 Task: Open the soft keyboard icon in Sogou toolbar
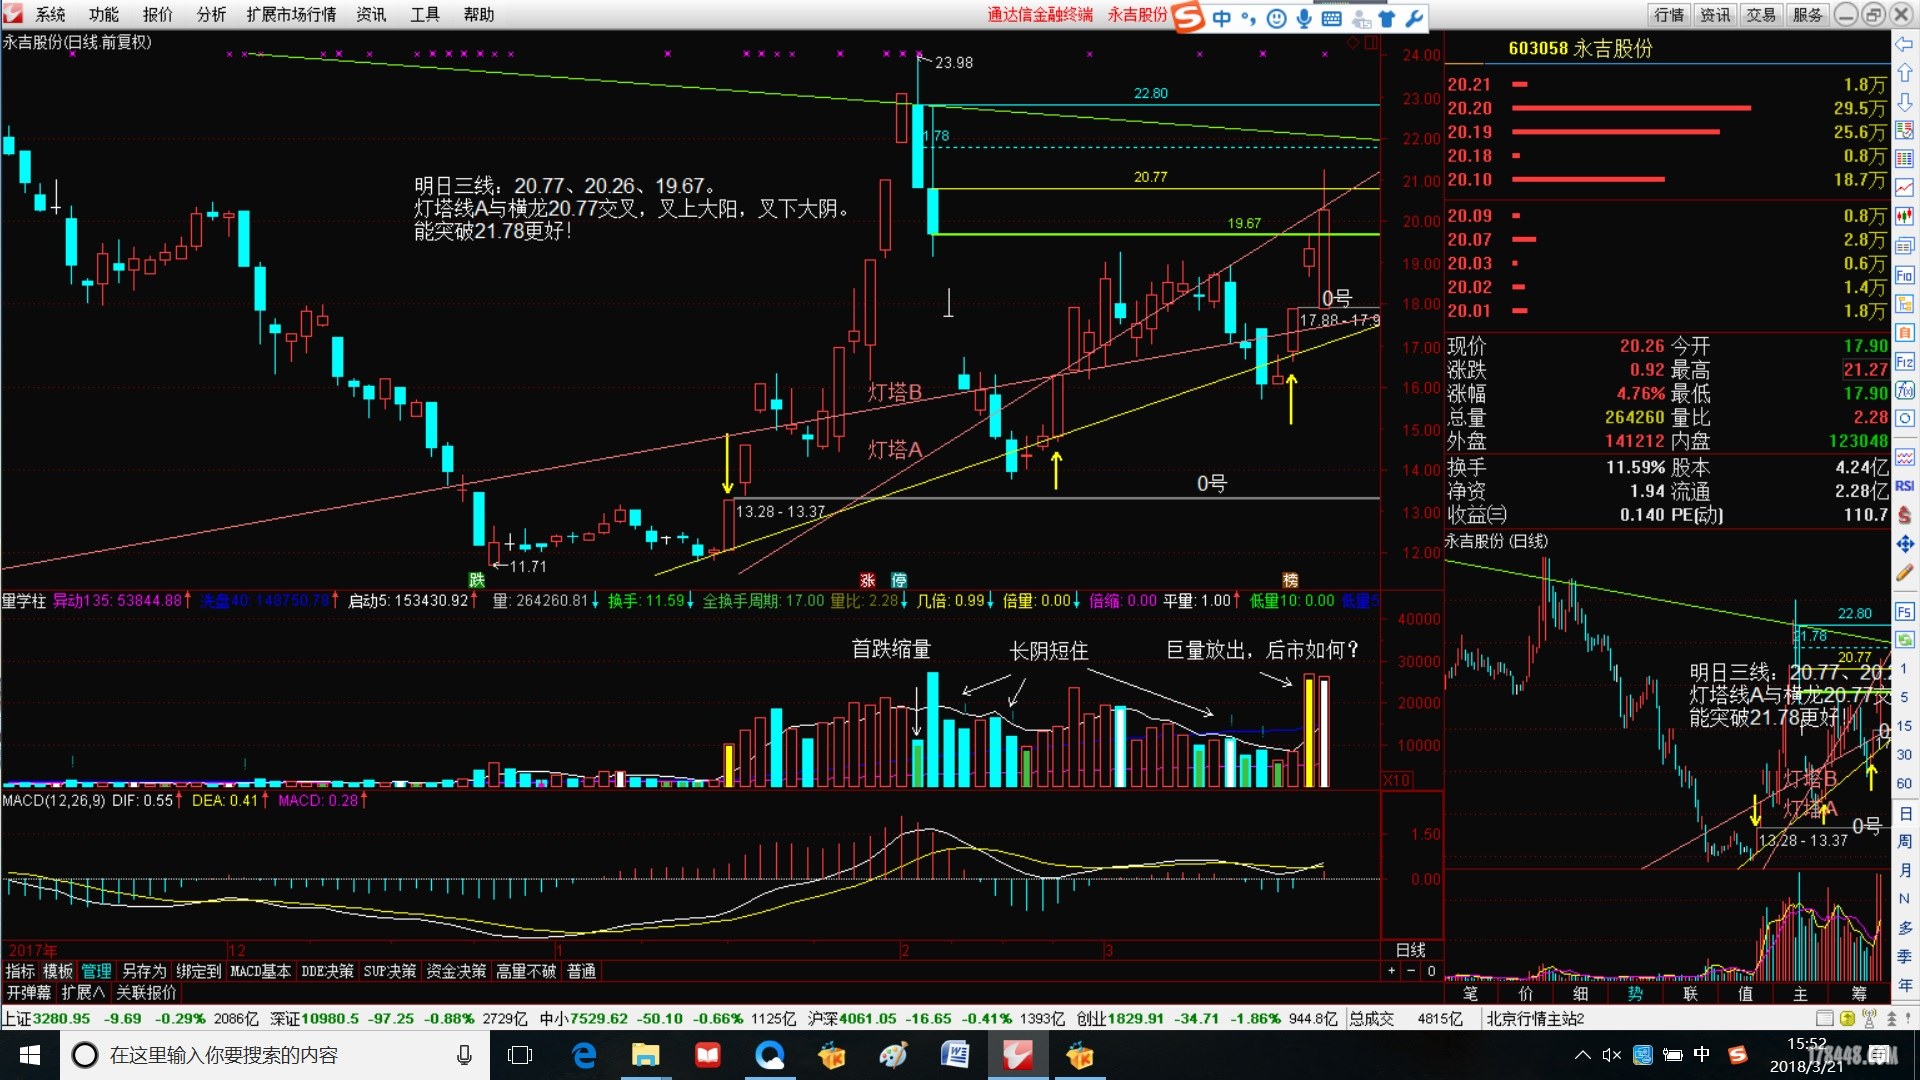point(1331,18)
